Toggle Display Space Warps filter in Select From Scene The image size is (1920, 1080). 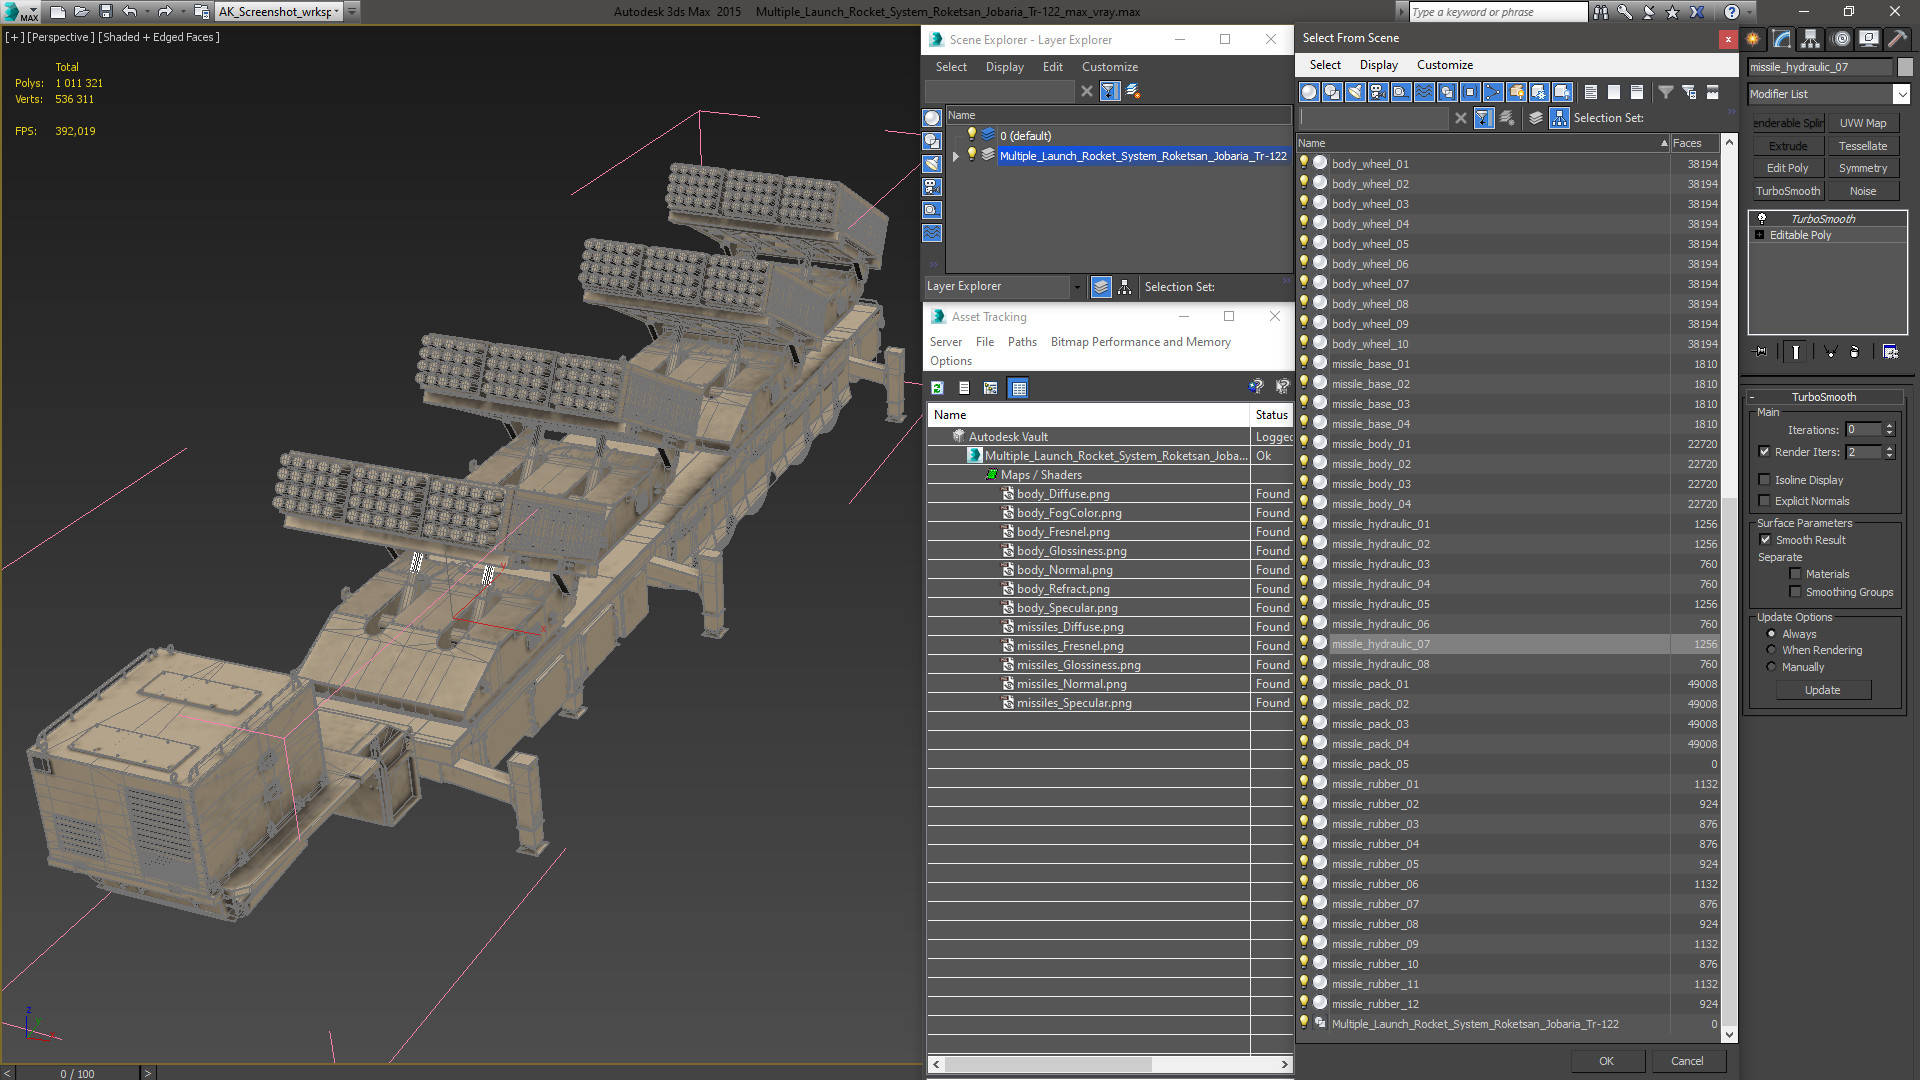point(1424,92)
